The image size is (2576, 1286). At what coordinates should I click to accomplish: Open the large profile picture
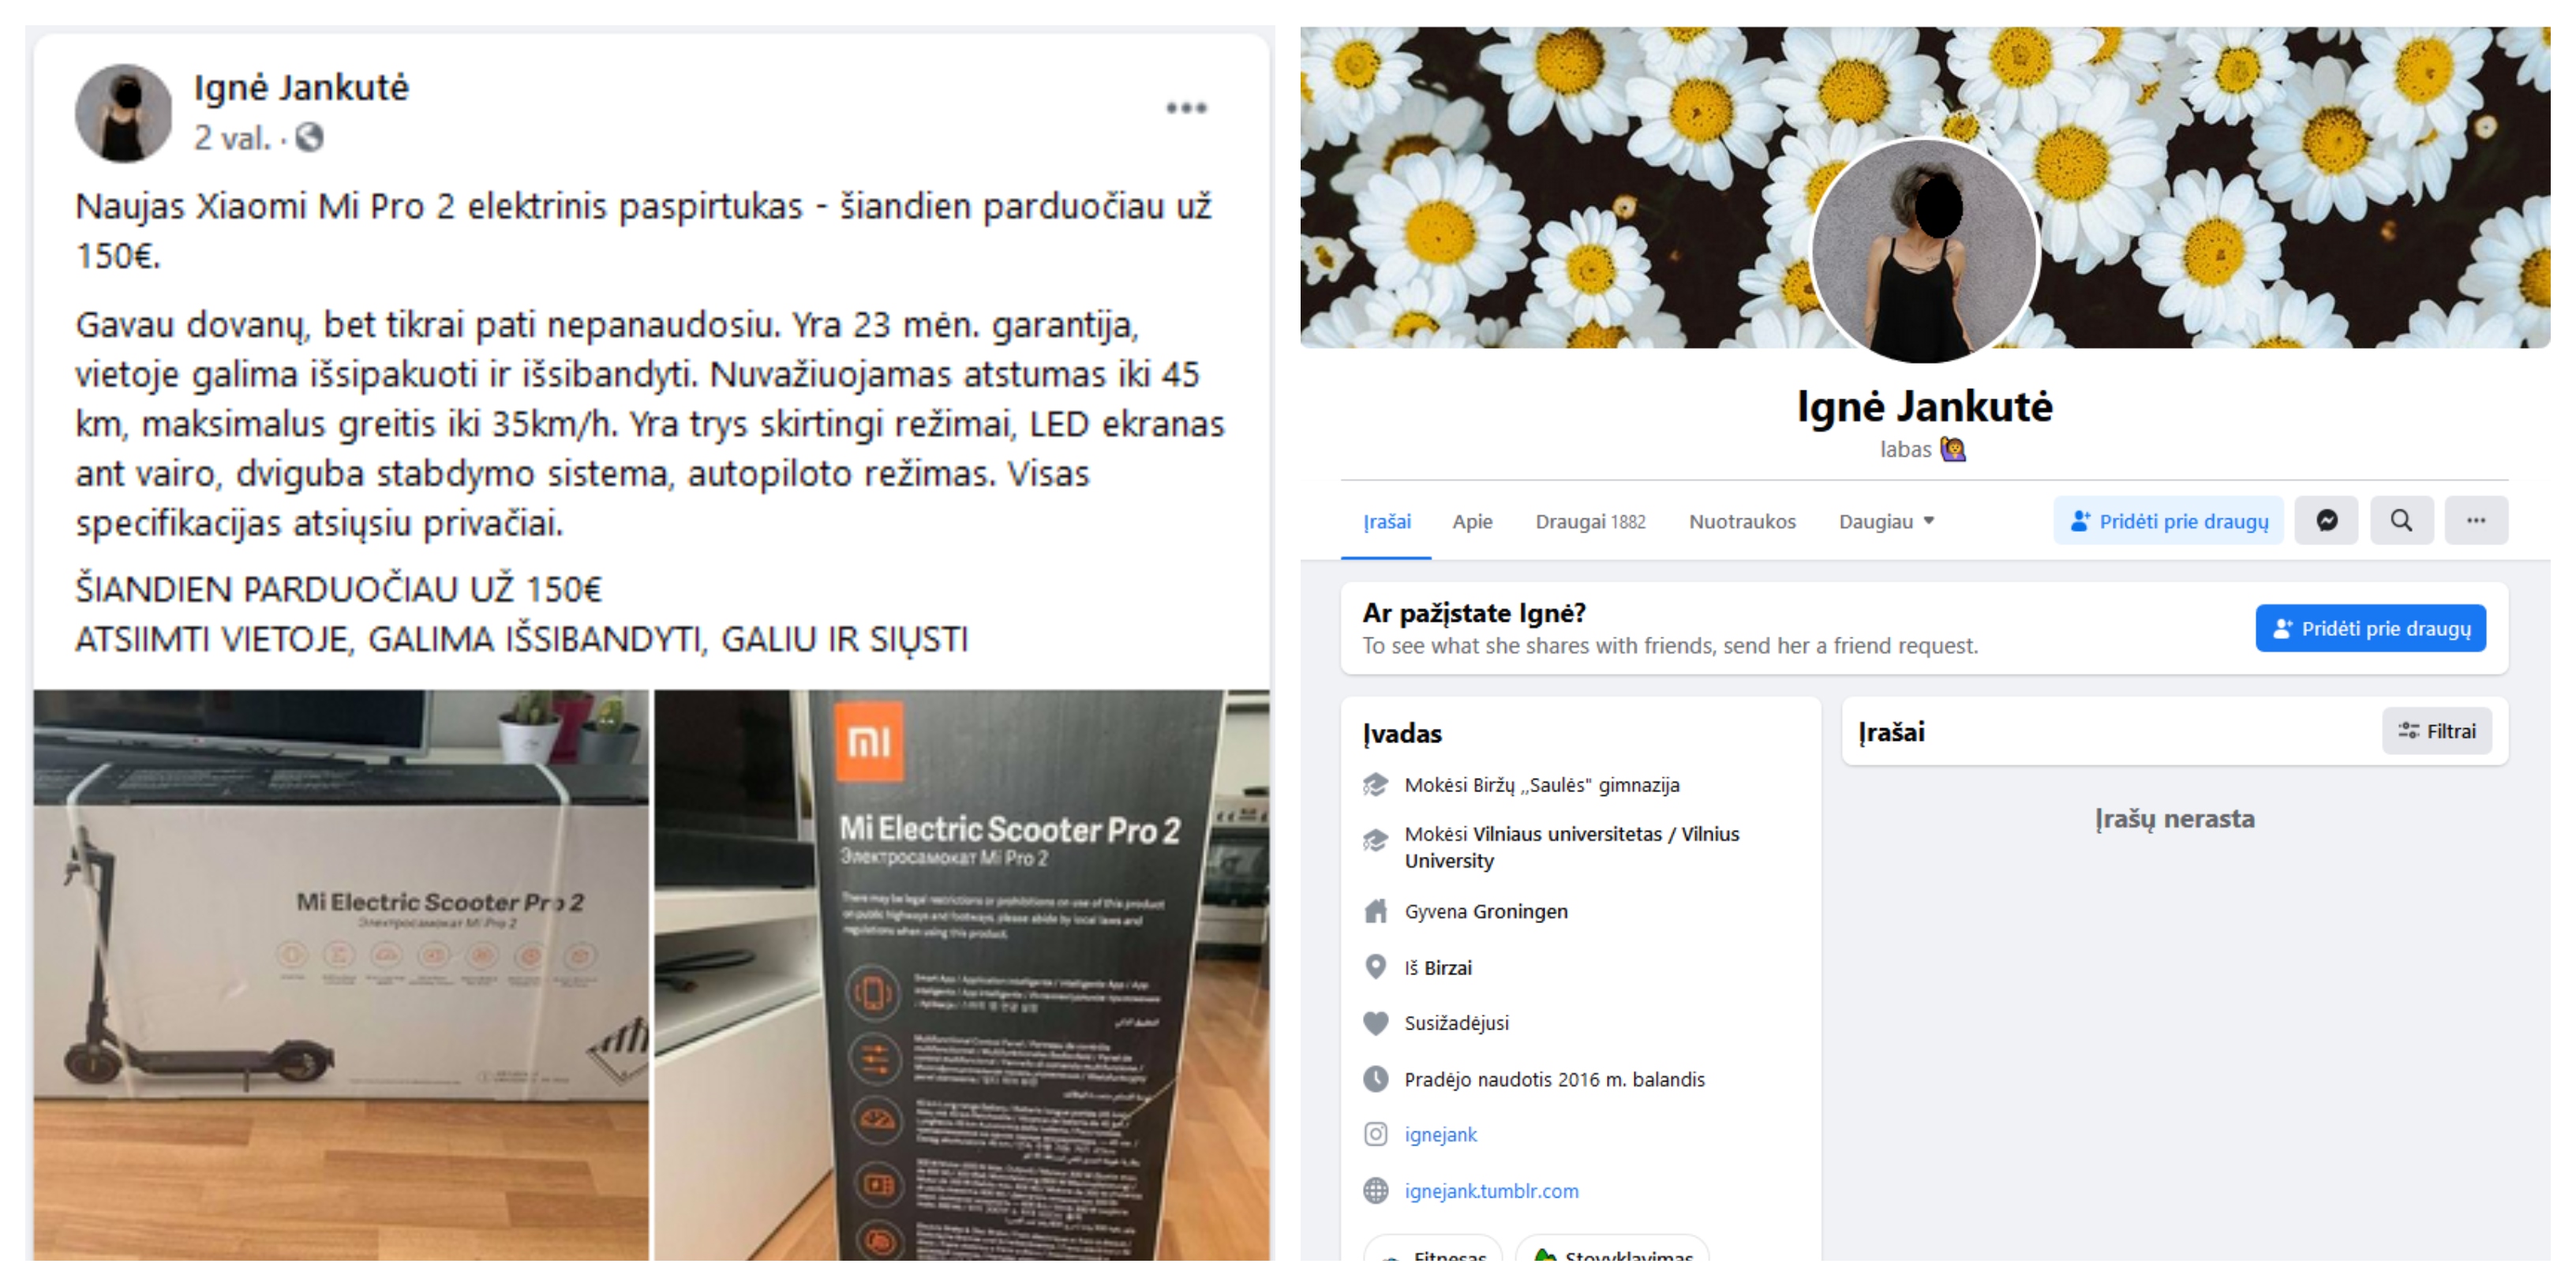pos(1924,250)
